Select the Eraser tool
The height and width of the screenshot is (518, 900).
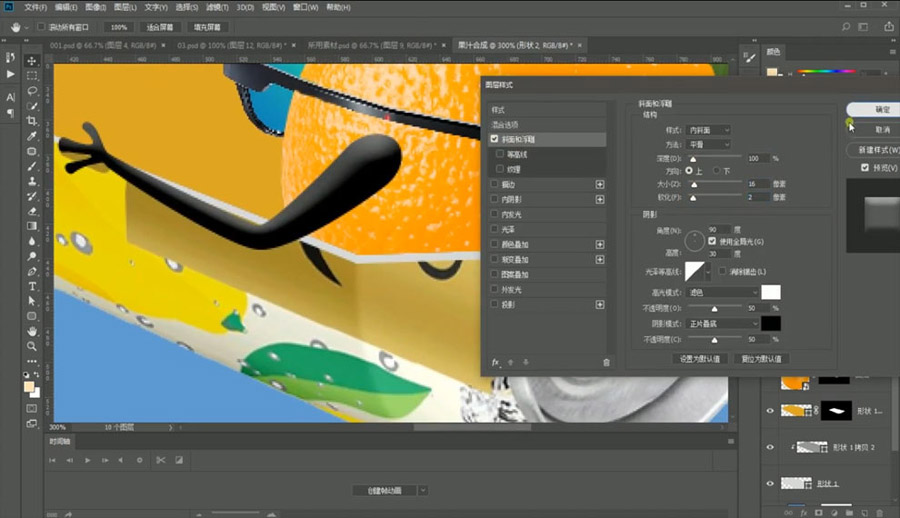pos(32,211)
